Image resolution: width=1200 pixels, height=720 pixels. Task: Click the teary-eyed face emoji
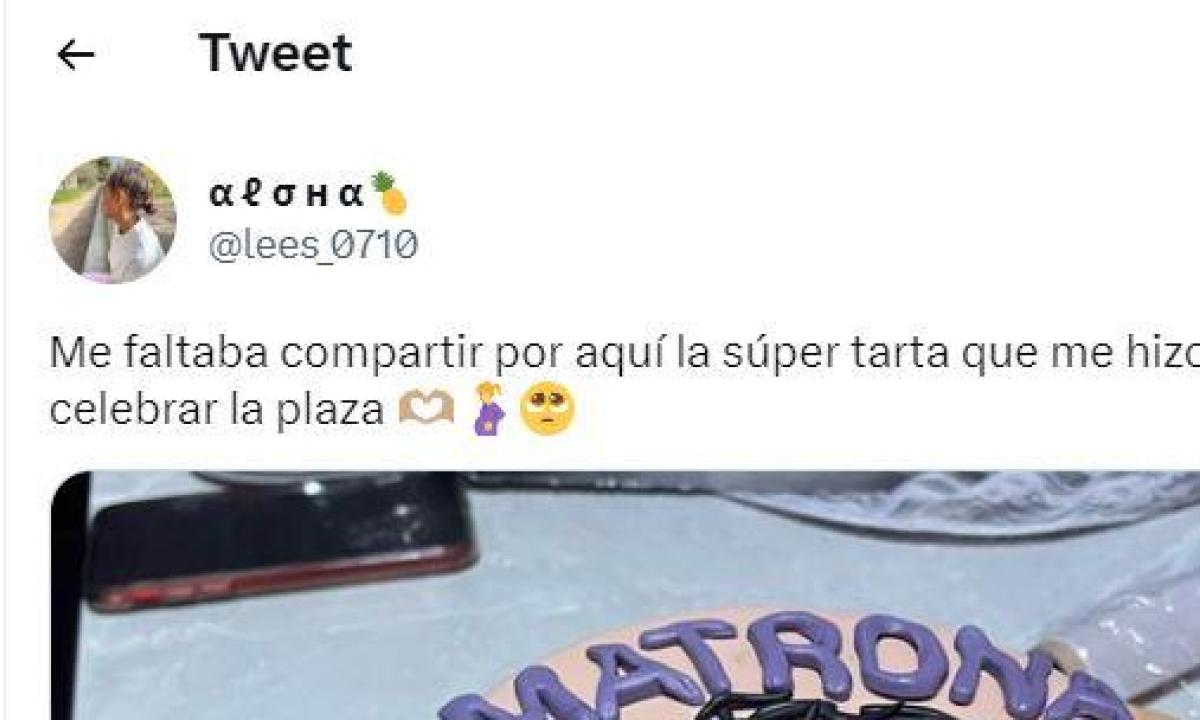pos(548,409)
